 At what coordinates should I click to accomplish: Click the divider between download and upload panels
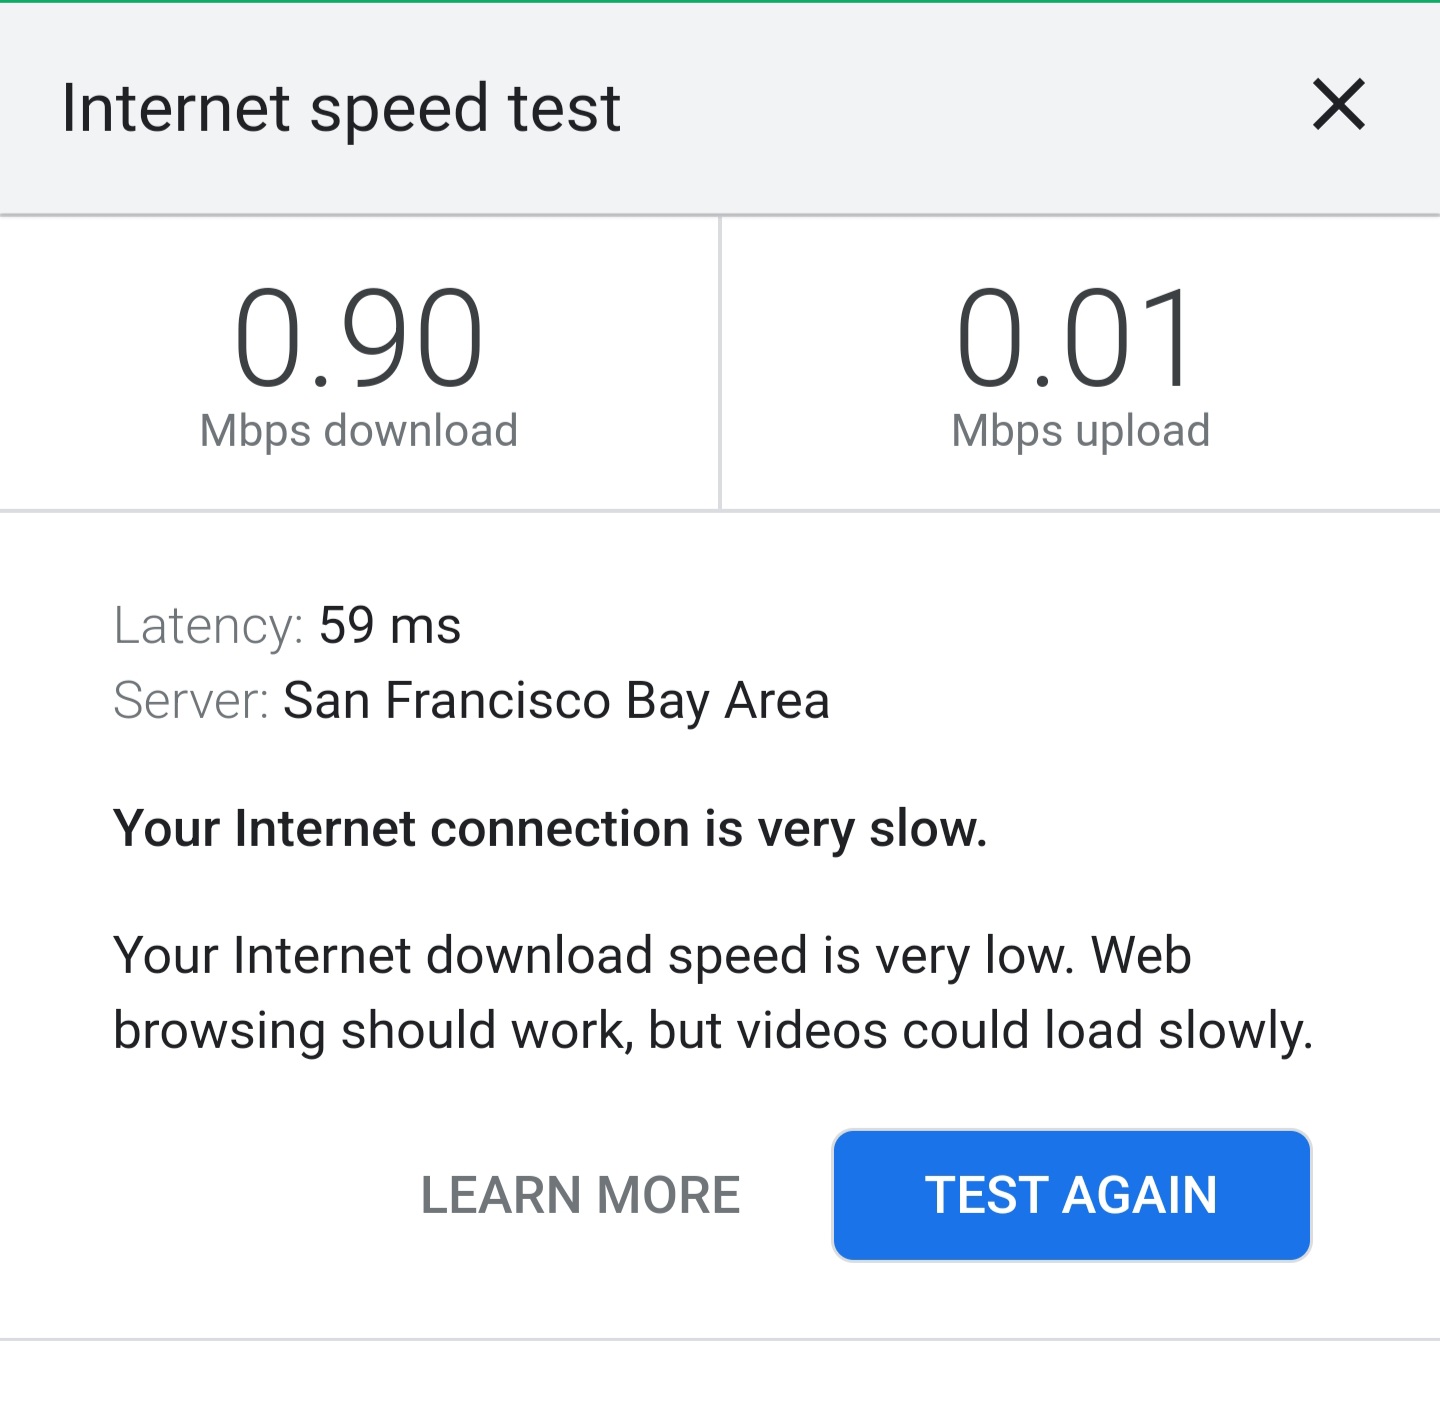point(719,360)
